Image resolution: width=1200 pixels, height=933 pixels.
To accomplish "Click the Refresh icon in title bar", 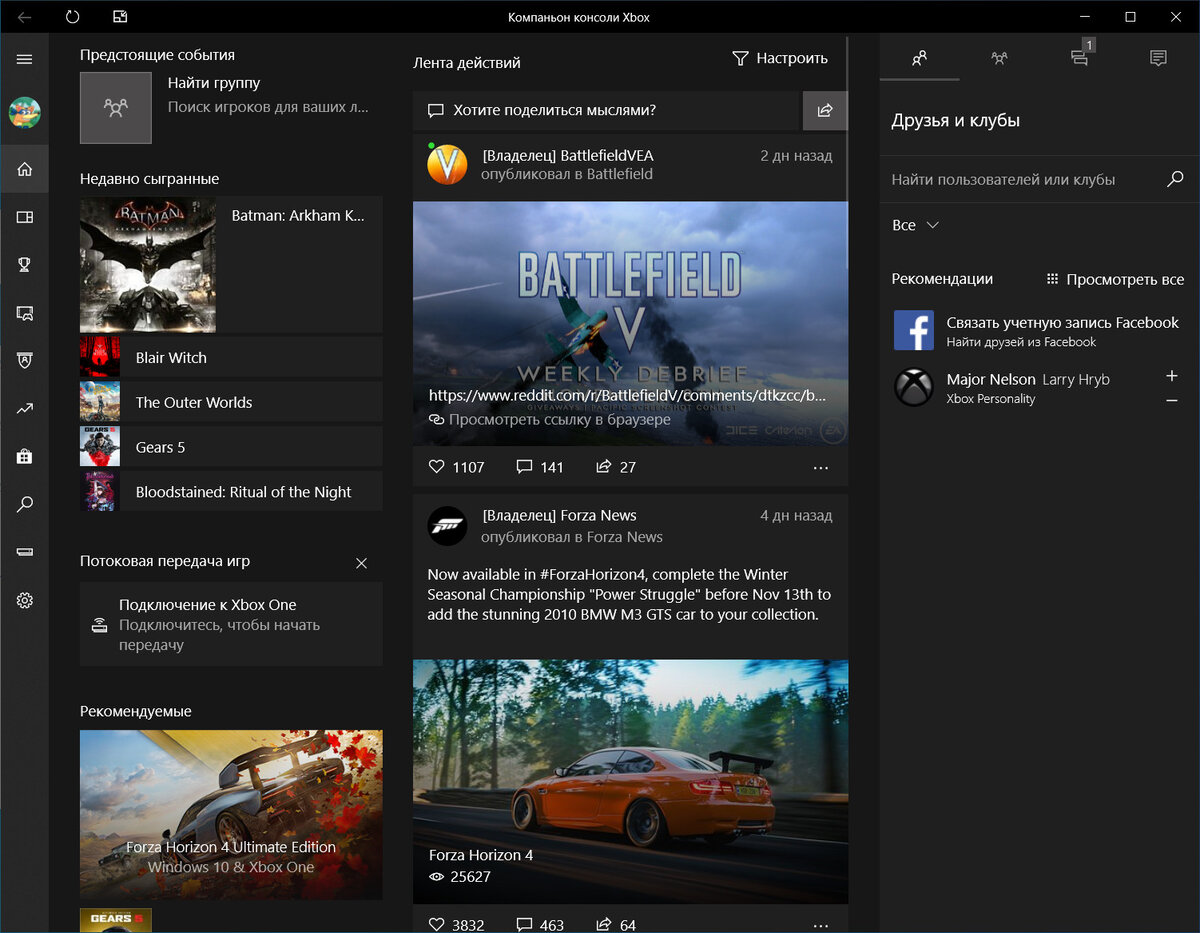I will pyautogui.click(x=72, y=17).
